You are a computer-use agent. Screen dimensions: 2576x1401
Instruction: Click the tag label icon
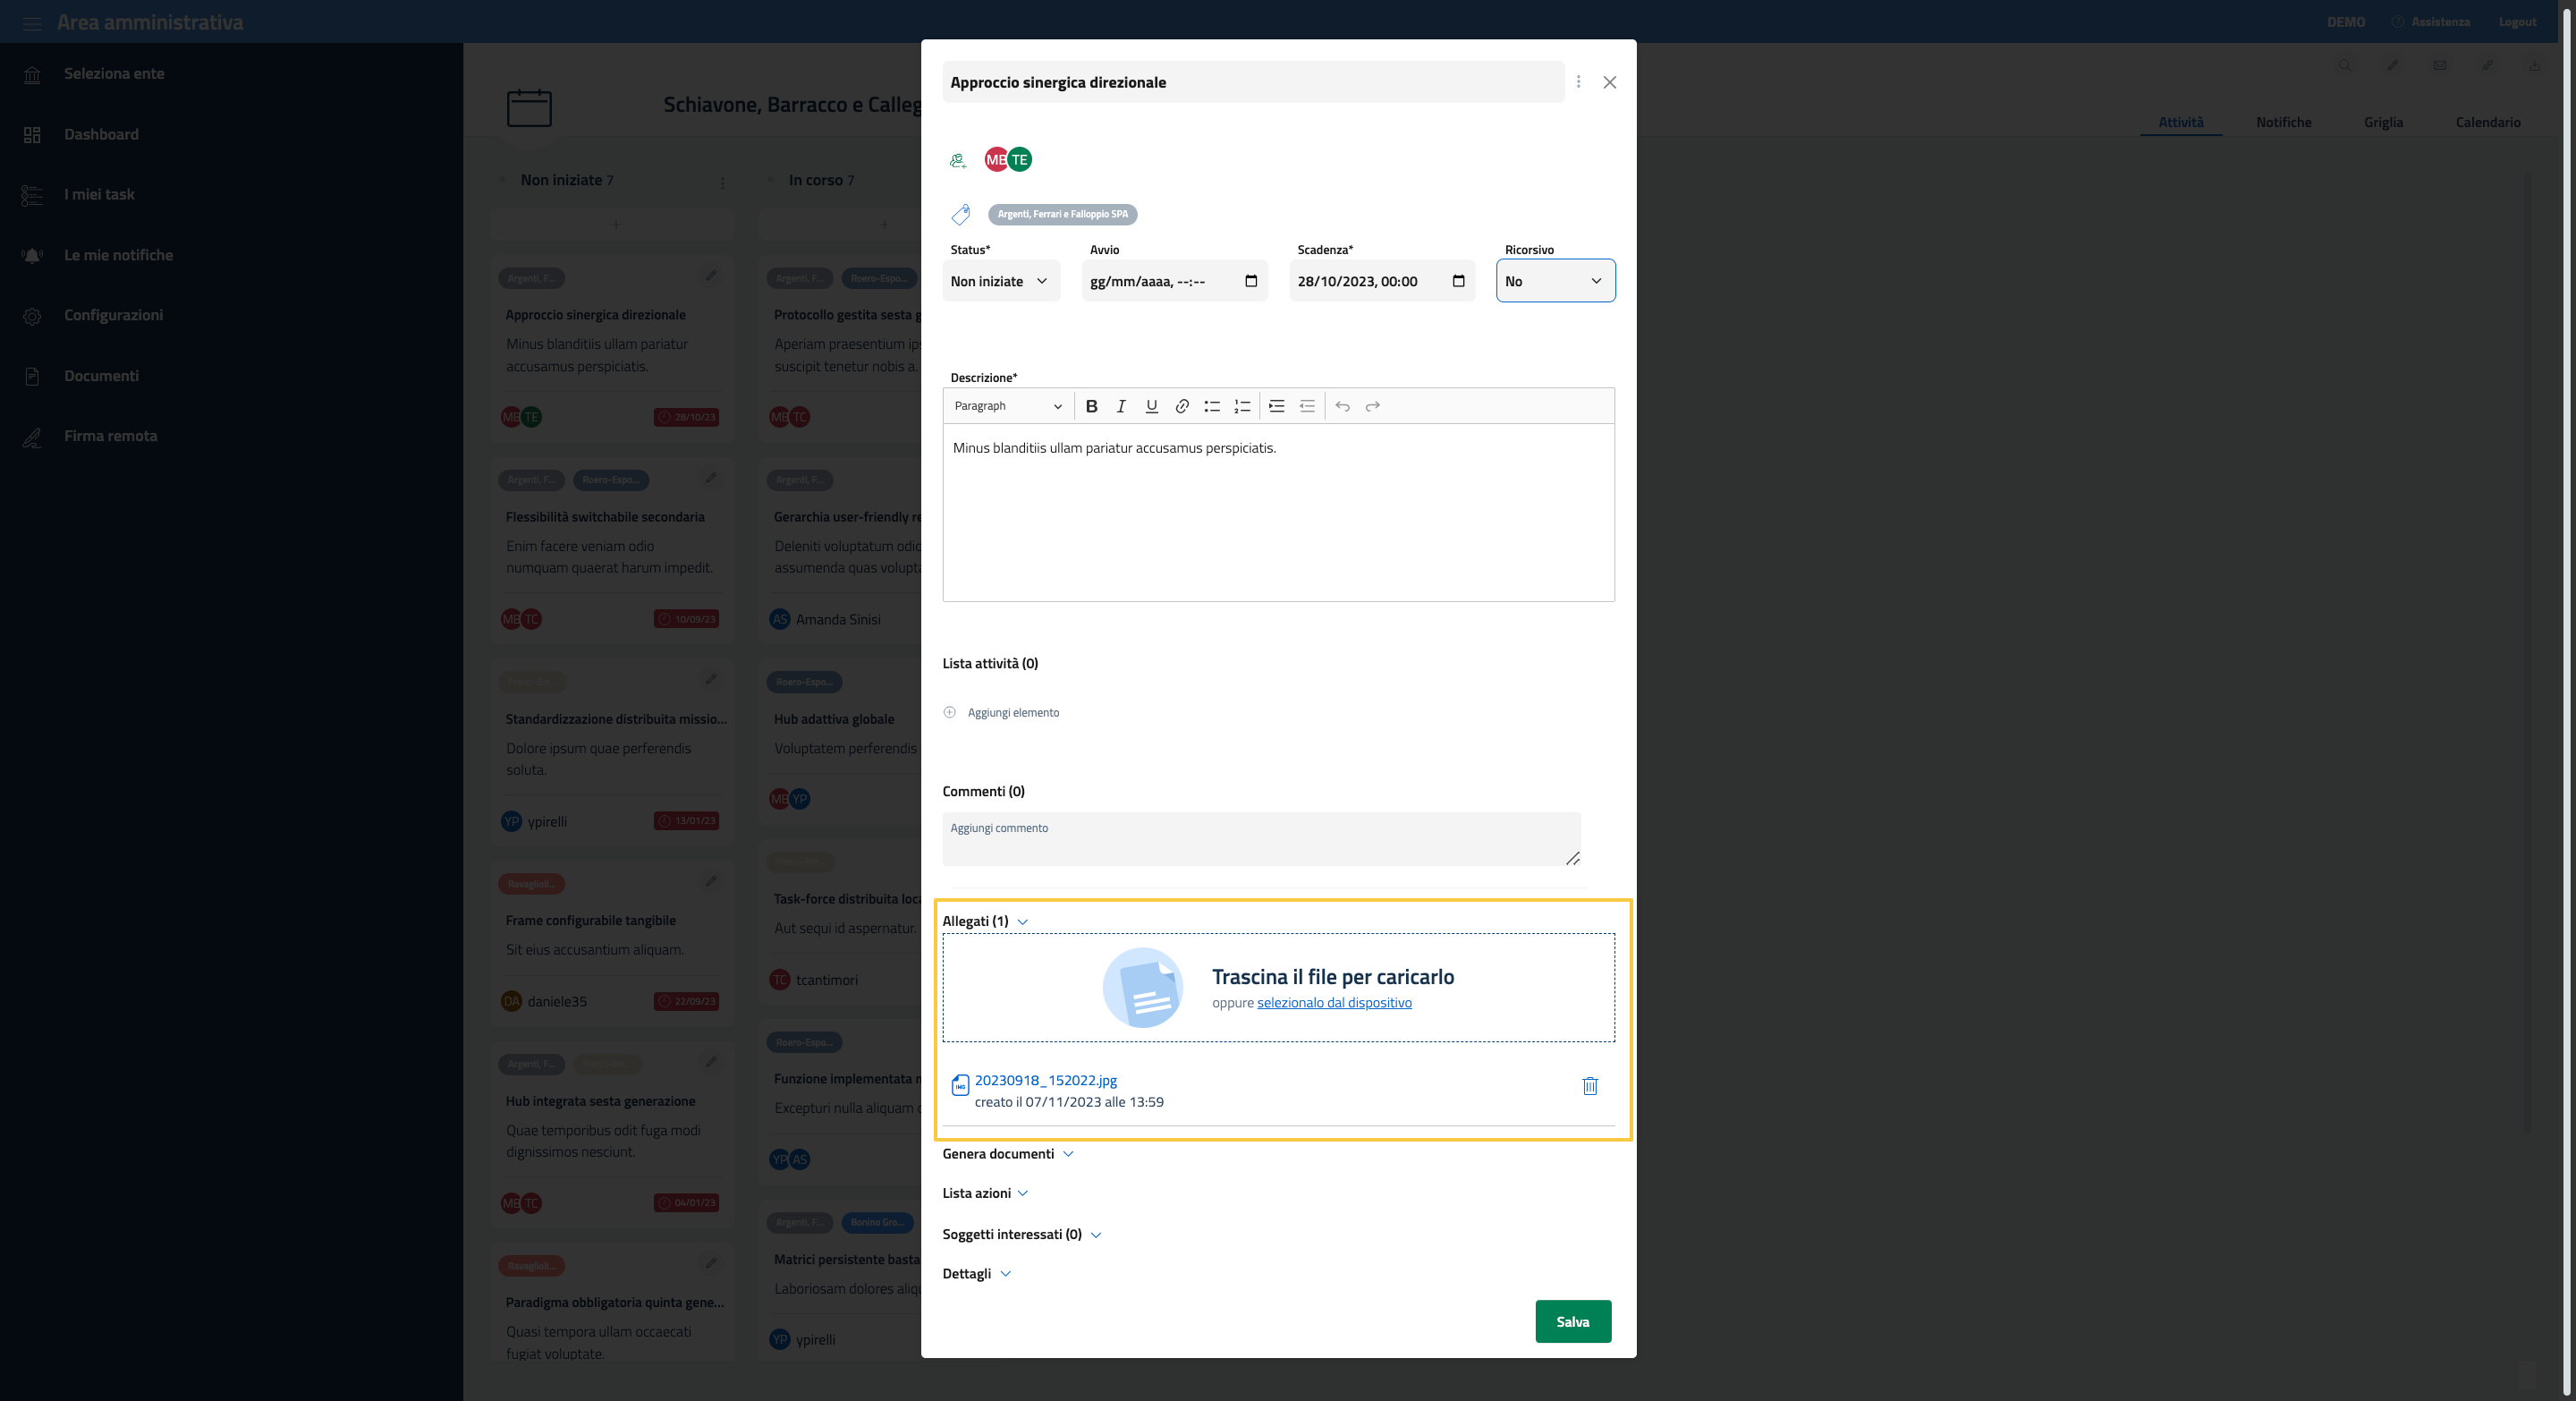[961, 214]
